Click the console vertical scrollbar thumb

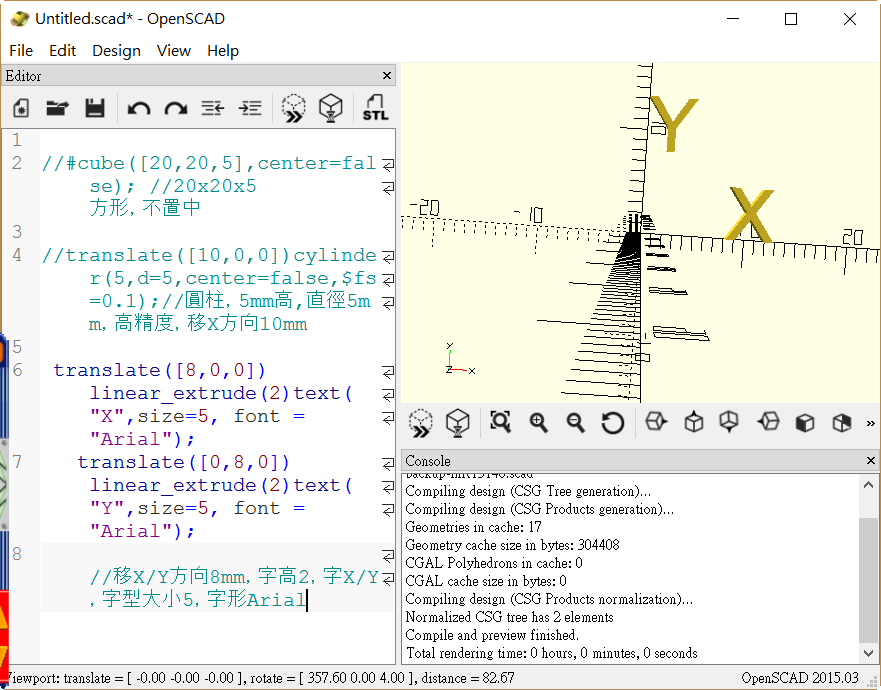[868, 580]
